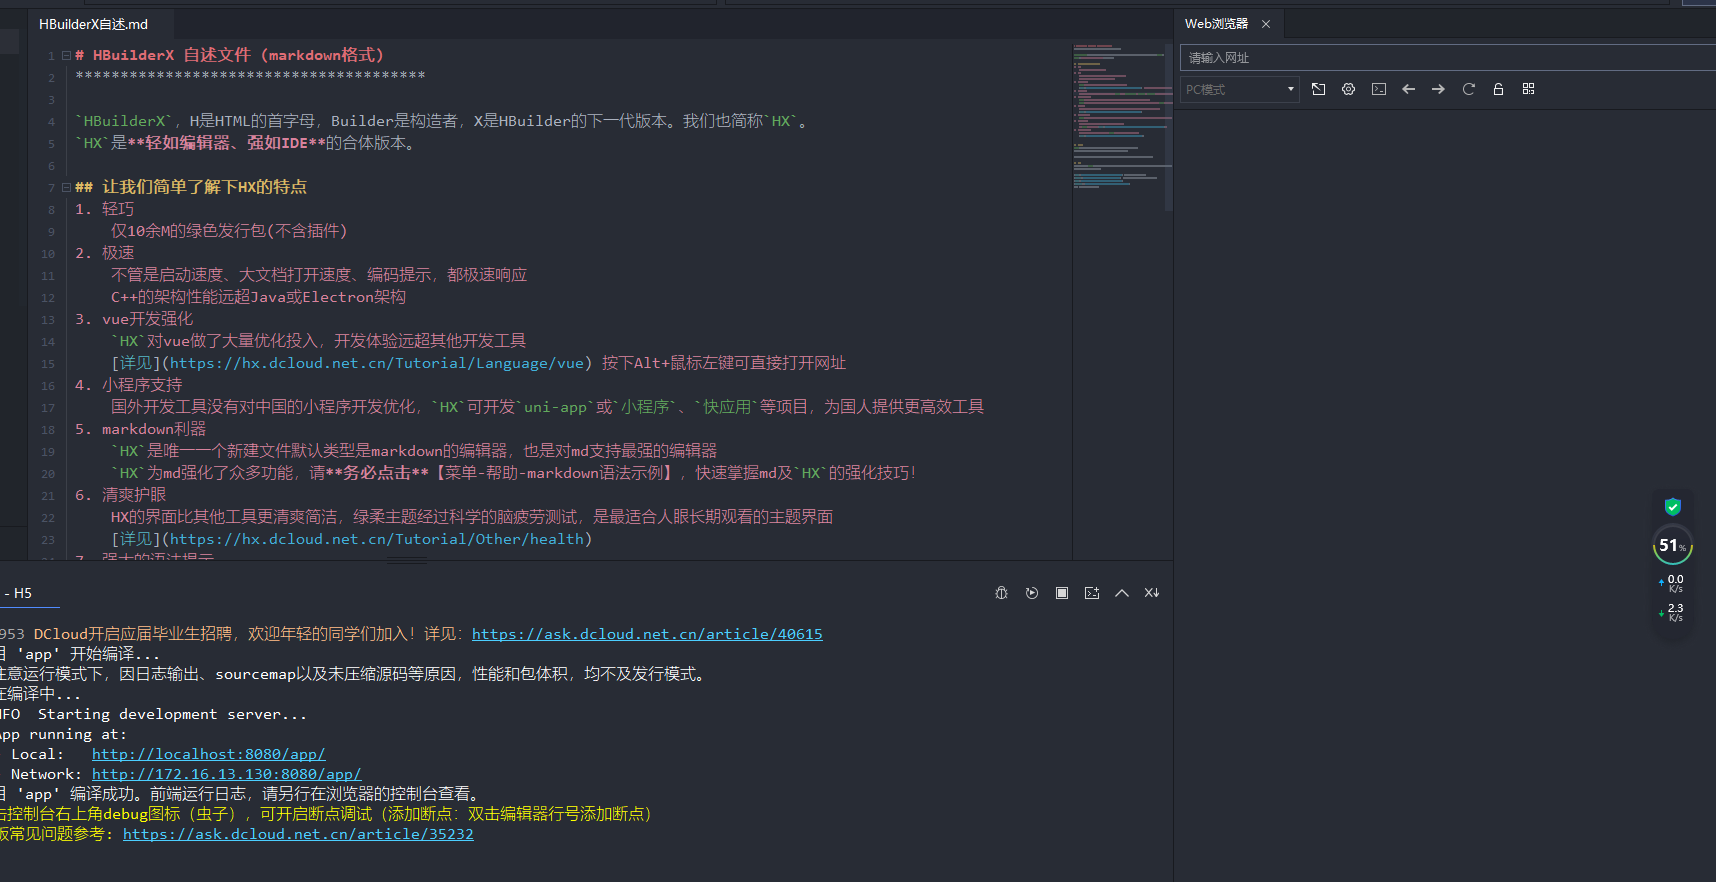The image size is (1716, 882).
Task: Pop out browser into external window
Action: coord(1318,89)
